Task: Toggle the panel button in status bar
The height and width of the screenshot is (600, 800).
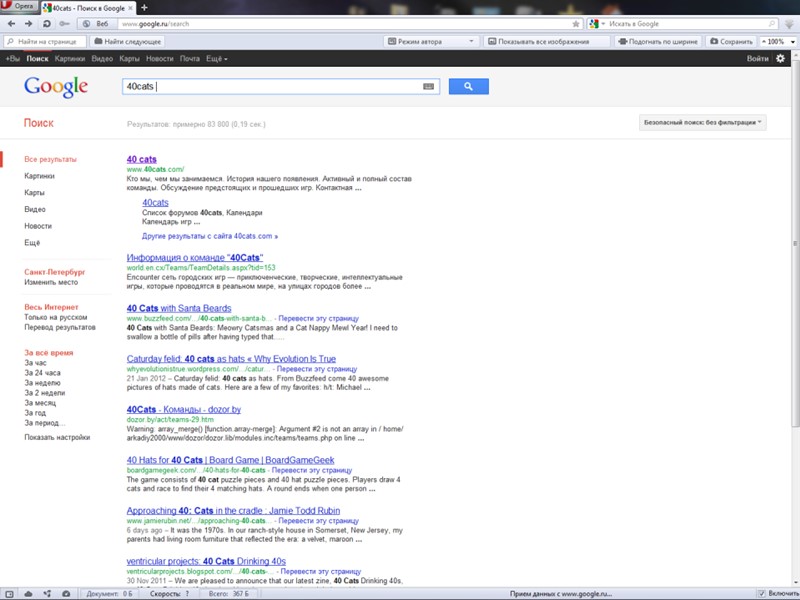Action: [9, 594]
